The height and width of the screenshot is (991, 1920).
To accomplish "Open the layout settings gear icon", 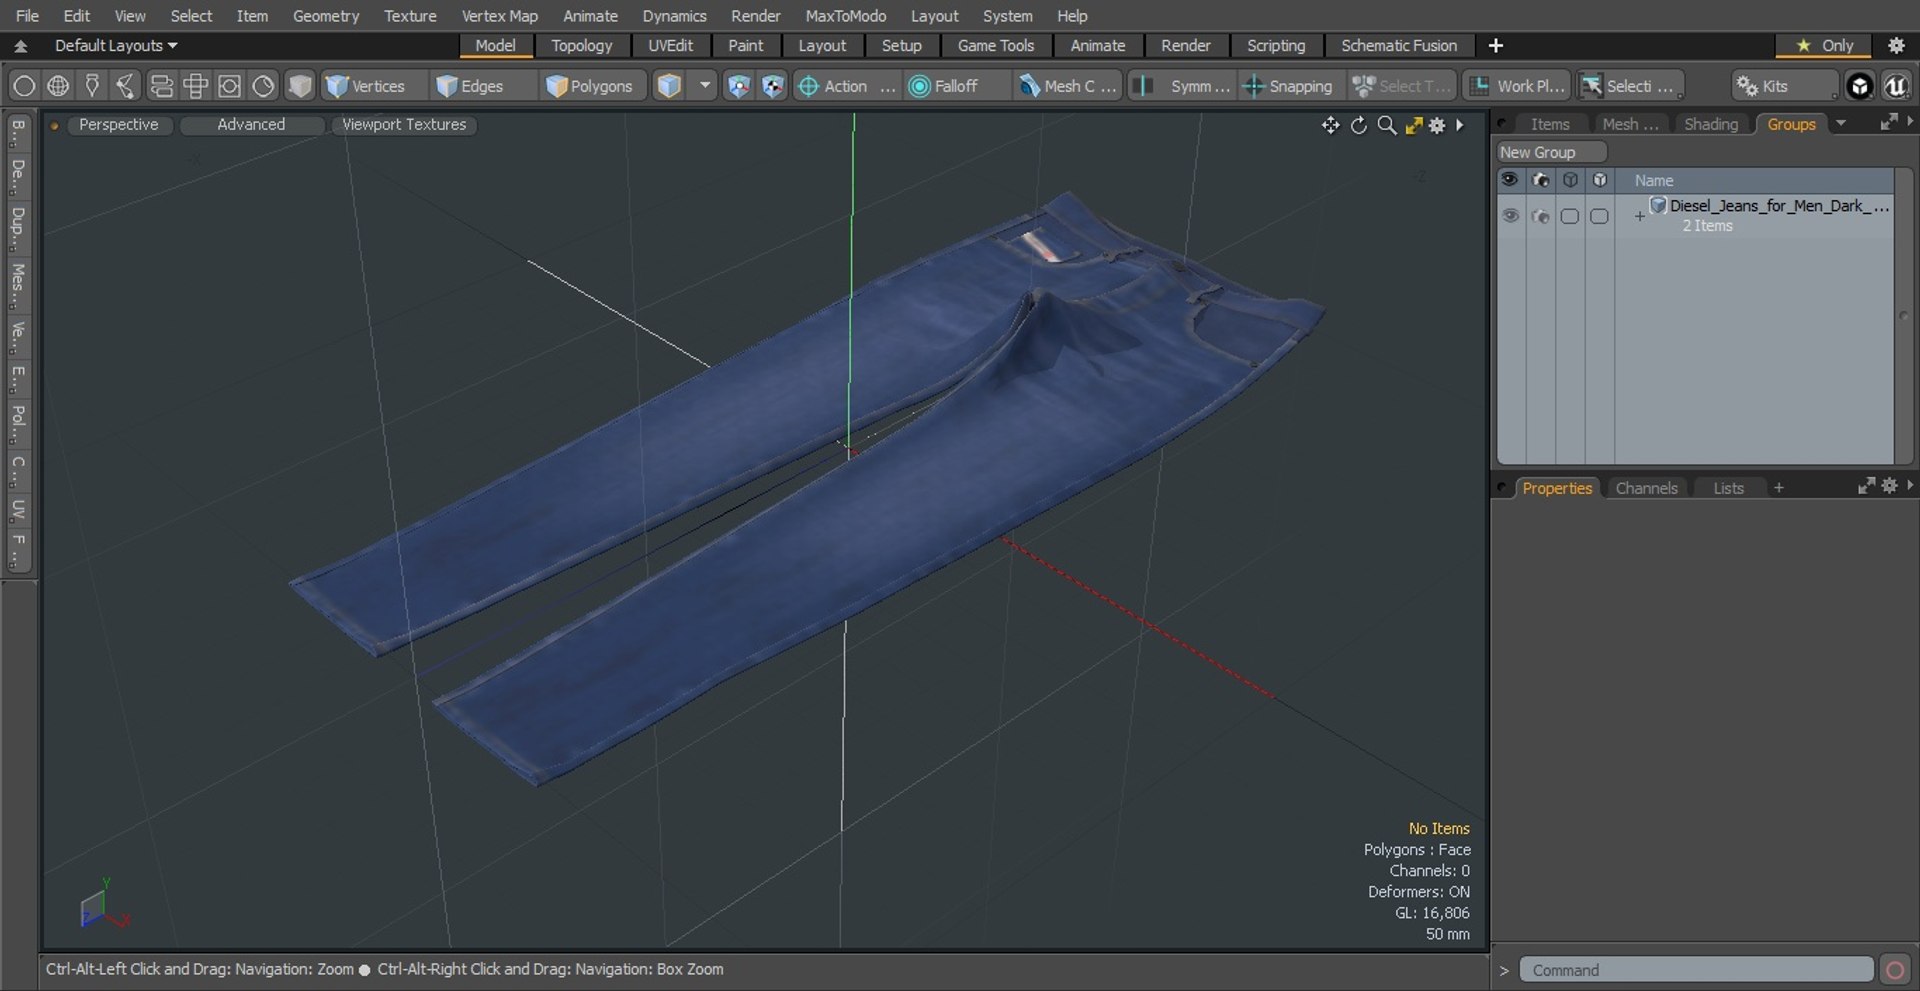I will coord(1896,46).
